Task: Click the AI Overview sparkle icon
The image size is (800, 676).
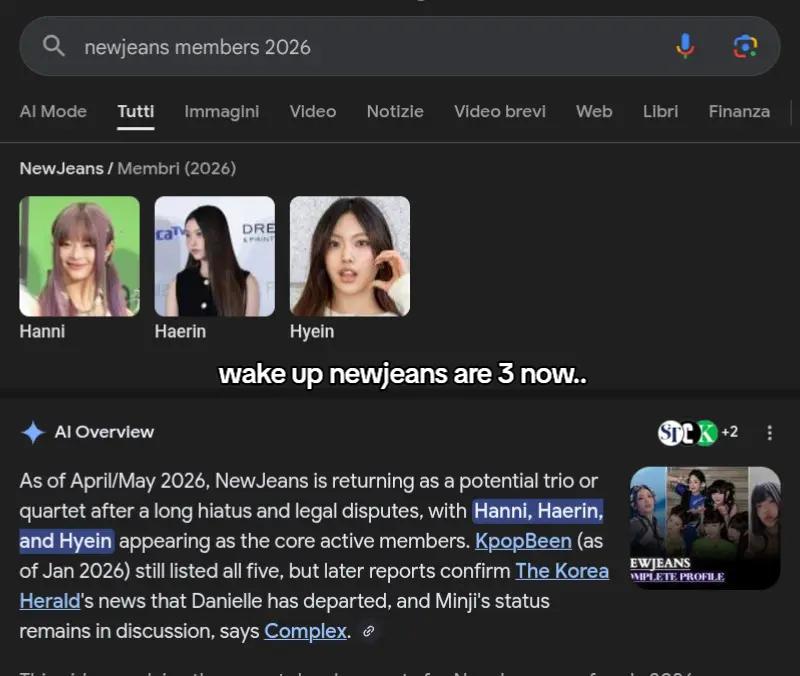Action: coord(33,432)
